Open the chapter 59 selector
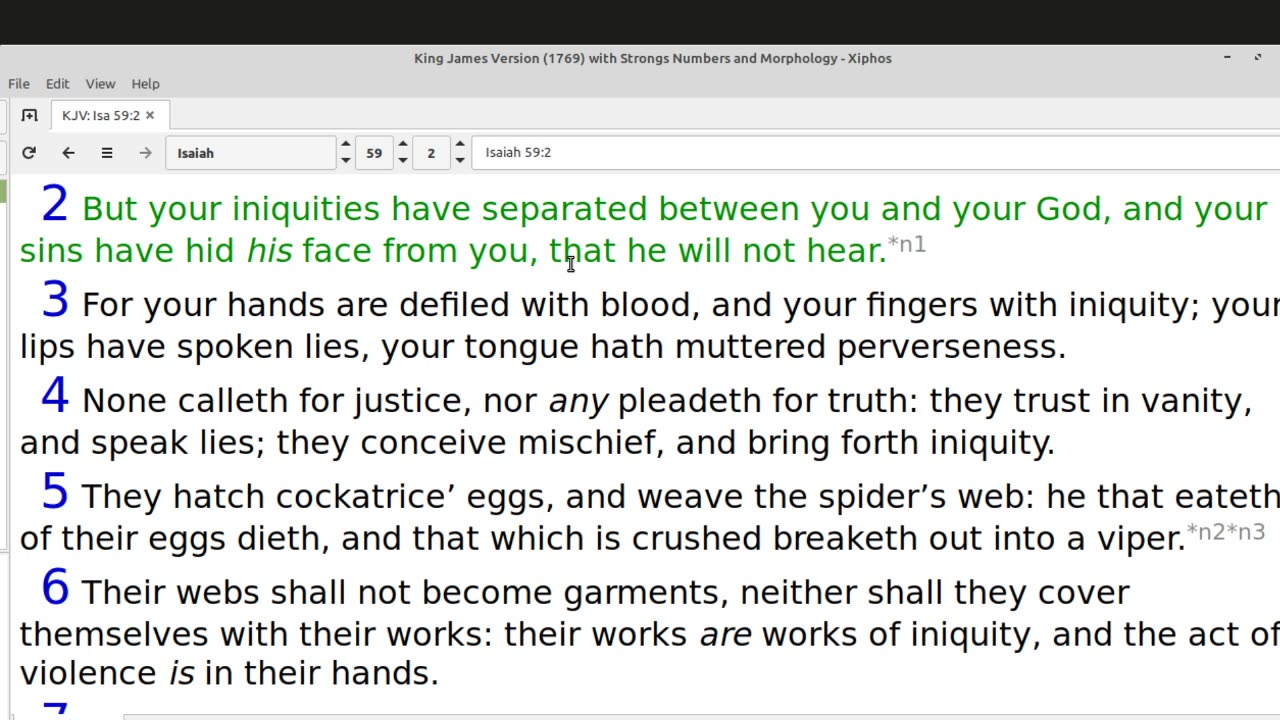Screen dimensions: 1280x720 pyautogui.click(x=374, y=153)
